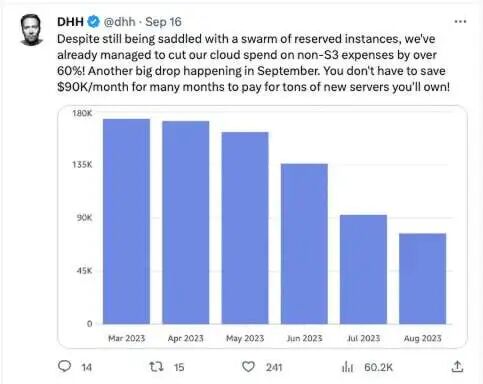Viewport: 483px width, 384px height.
Task: Click the 241 likes count
Action: (274, 367)
